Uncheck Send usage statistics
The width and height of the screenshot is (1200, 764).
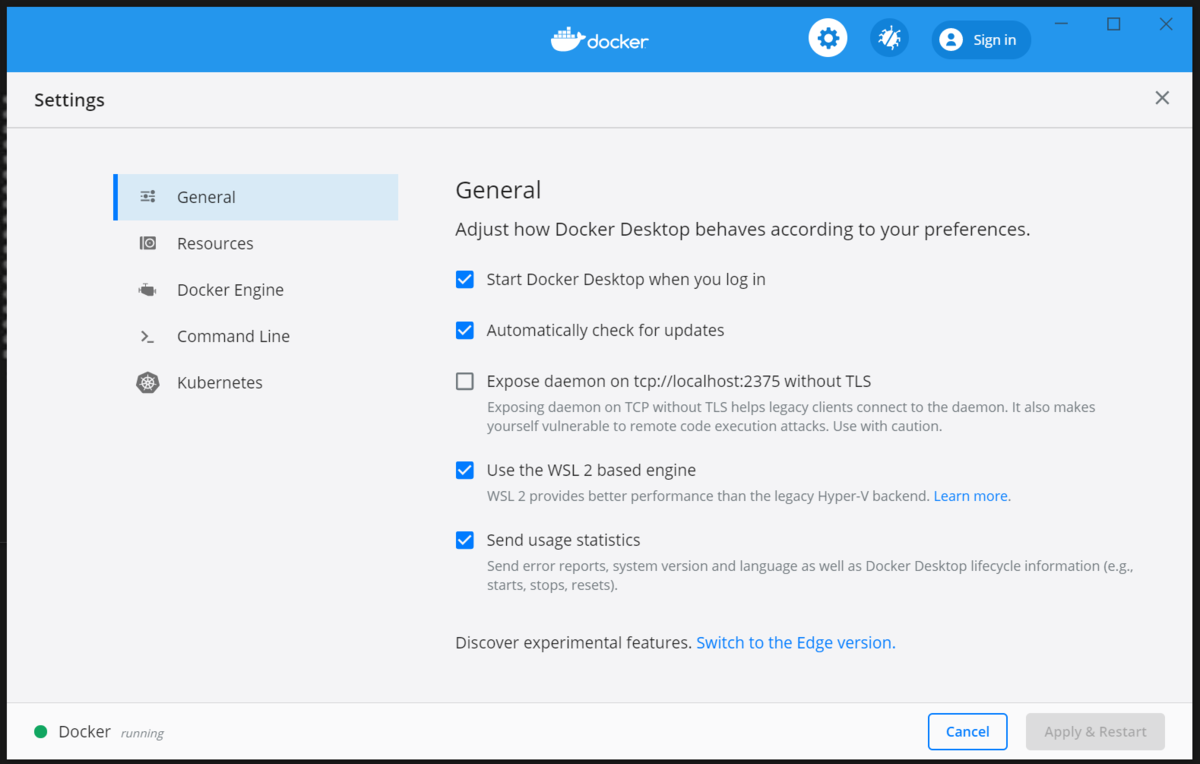pos(465,540)
